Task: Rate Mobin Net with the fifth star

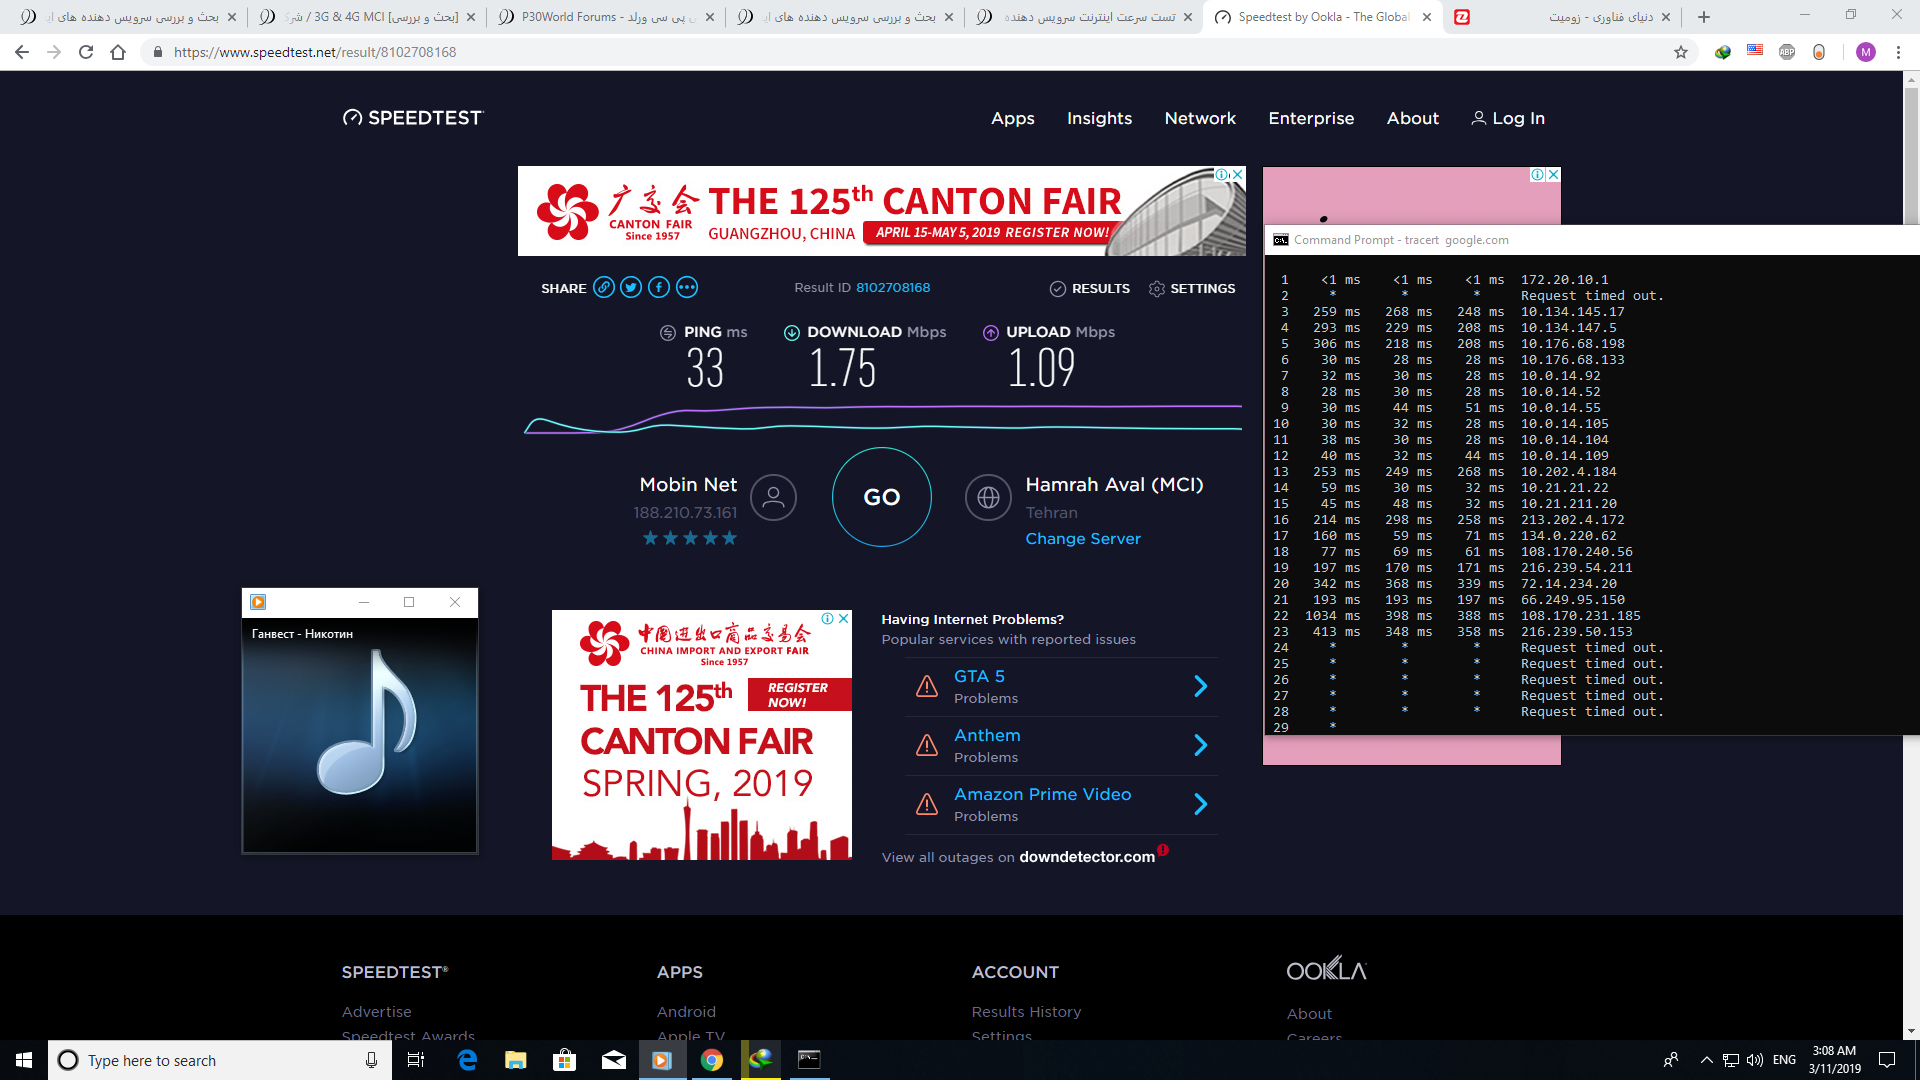Action: coord(730,538)
